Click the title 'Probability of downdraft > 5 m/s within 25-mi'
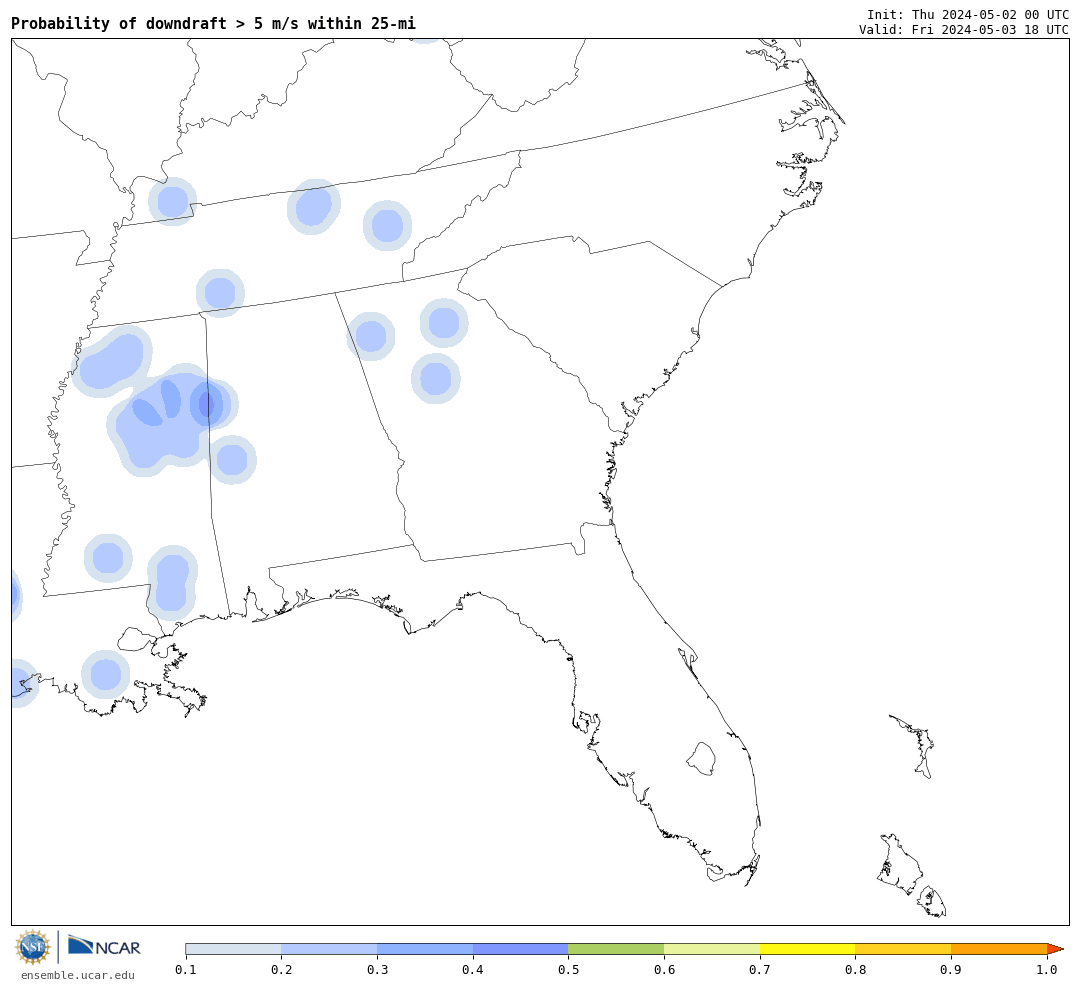This screenshot has width=1080, height=988. point(214,23)
